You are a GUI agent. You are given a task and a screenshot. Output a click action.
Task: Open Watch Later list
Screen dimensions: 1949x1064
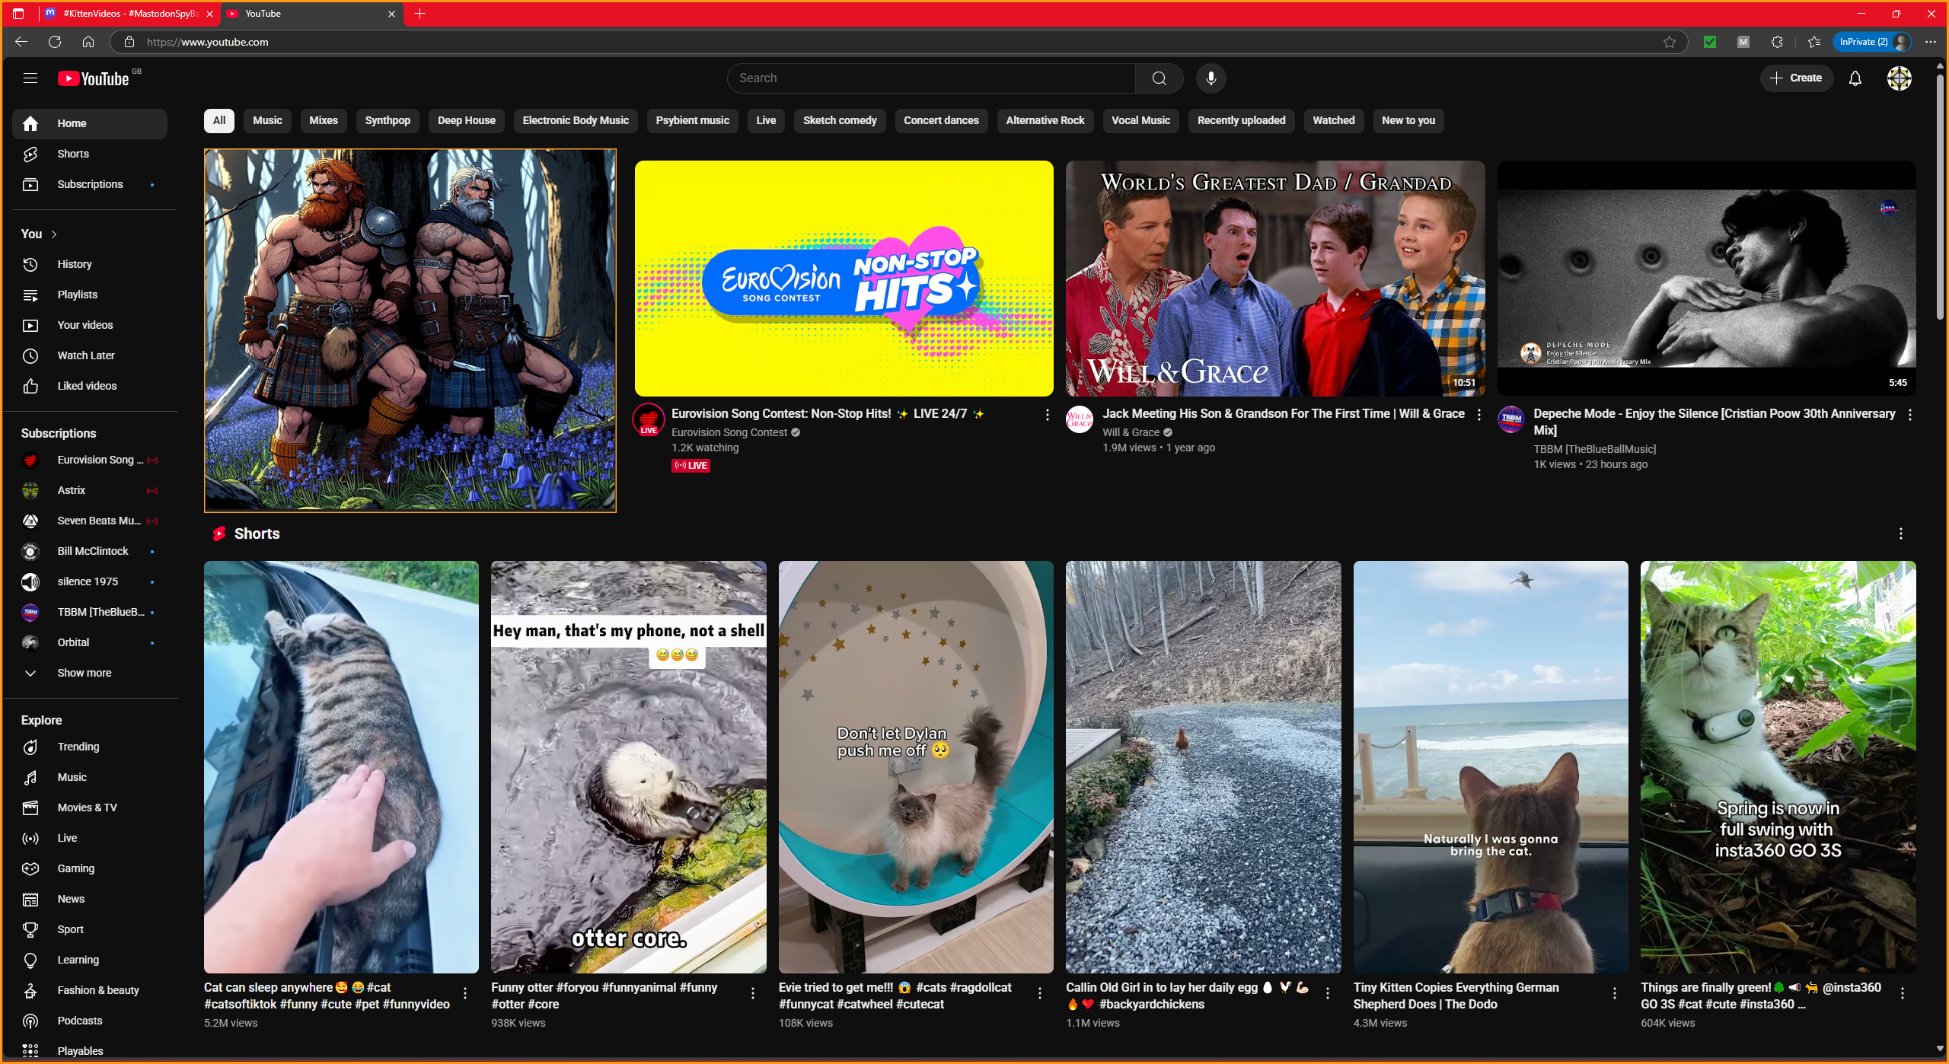(89, 355)
